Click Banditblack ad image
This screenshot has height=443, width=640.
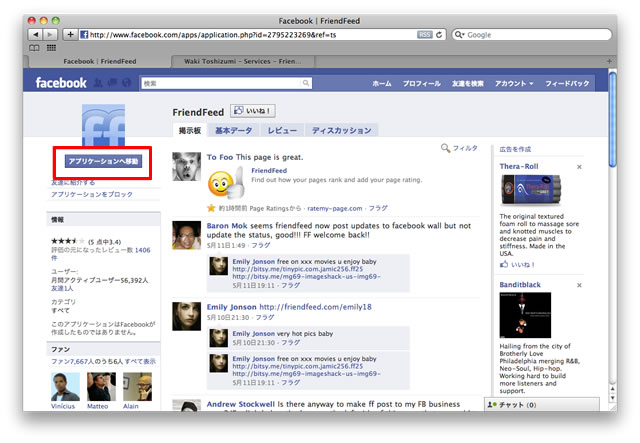pos(525,315)
